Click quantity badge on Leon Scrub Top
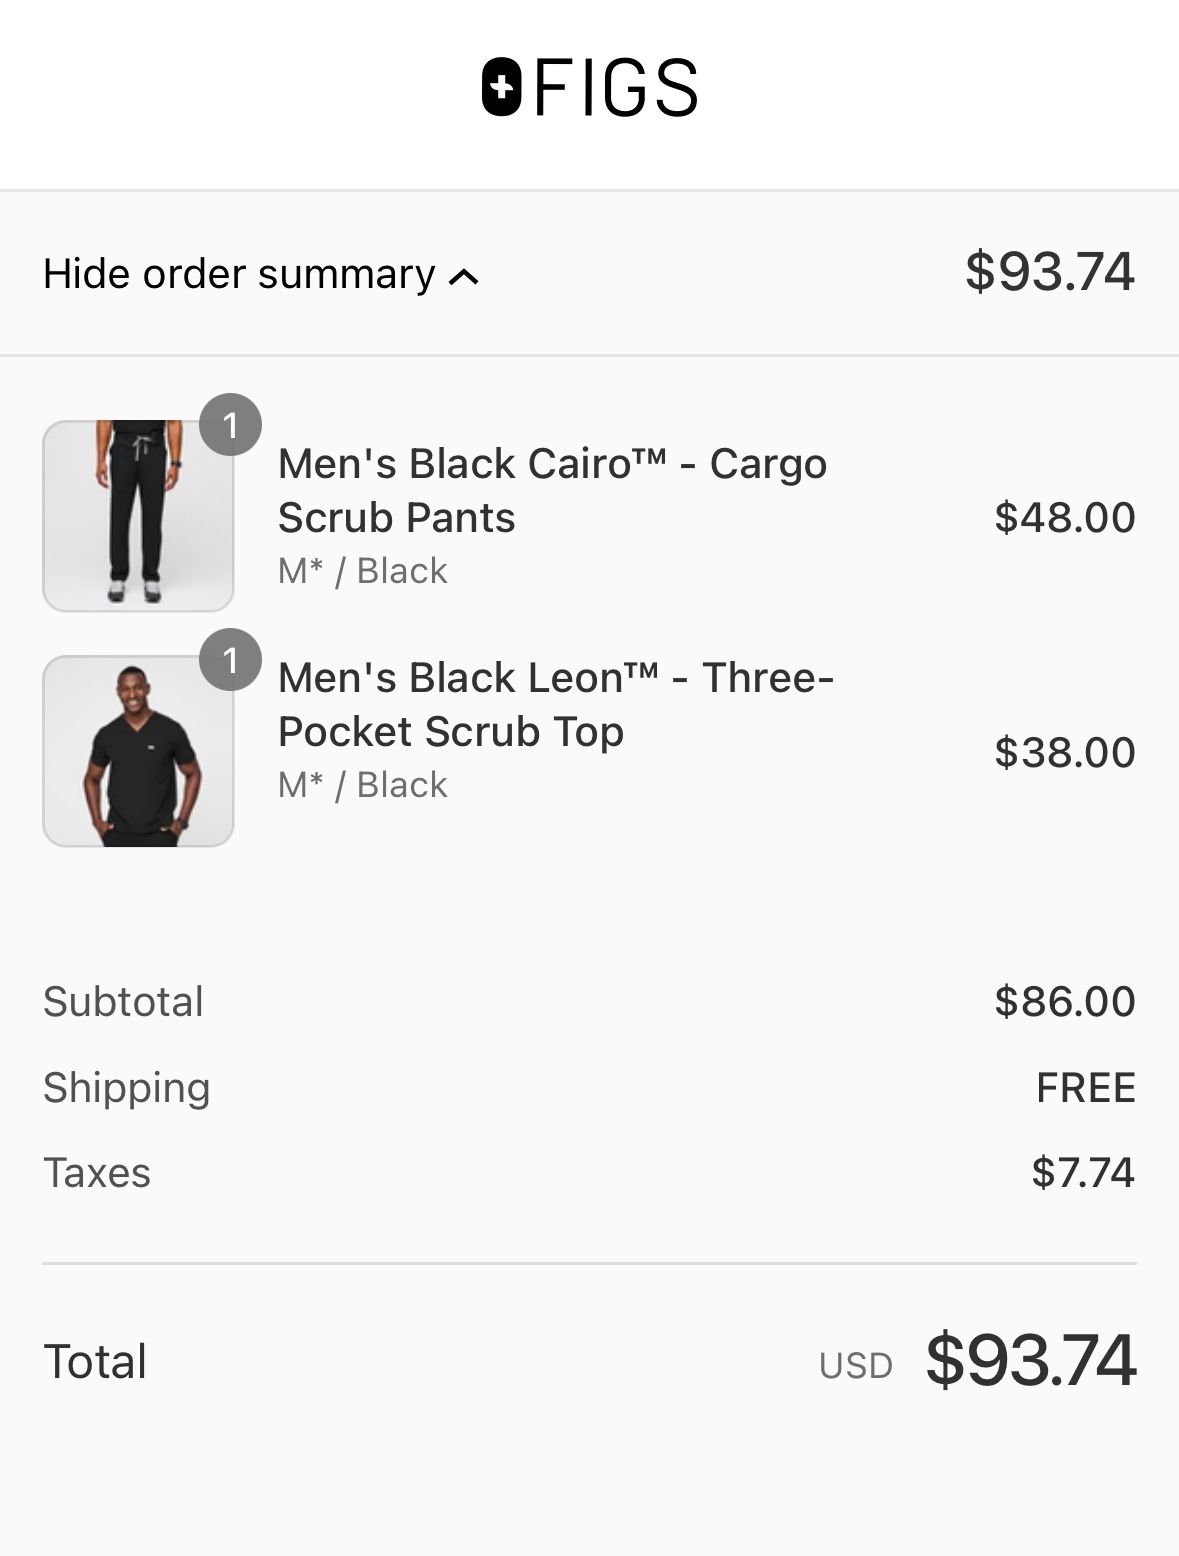The height and width of the screenshot is (1556, 1179). coord(230,660)
